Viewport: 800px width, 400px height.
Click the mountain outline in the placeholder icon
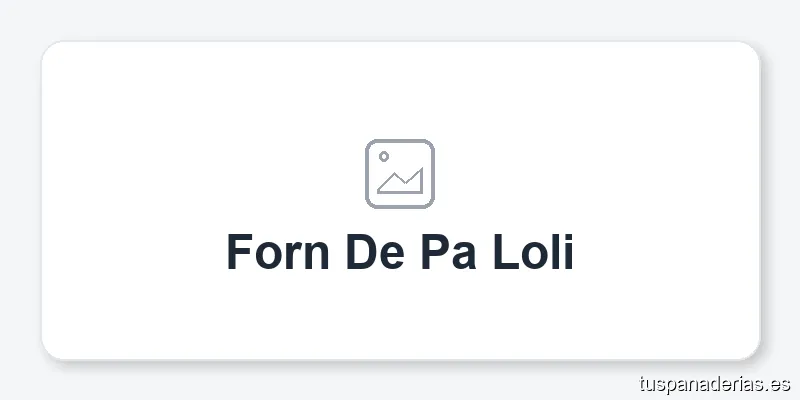click(402, 182)
